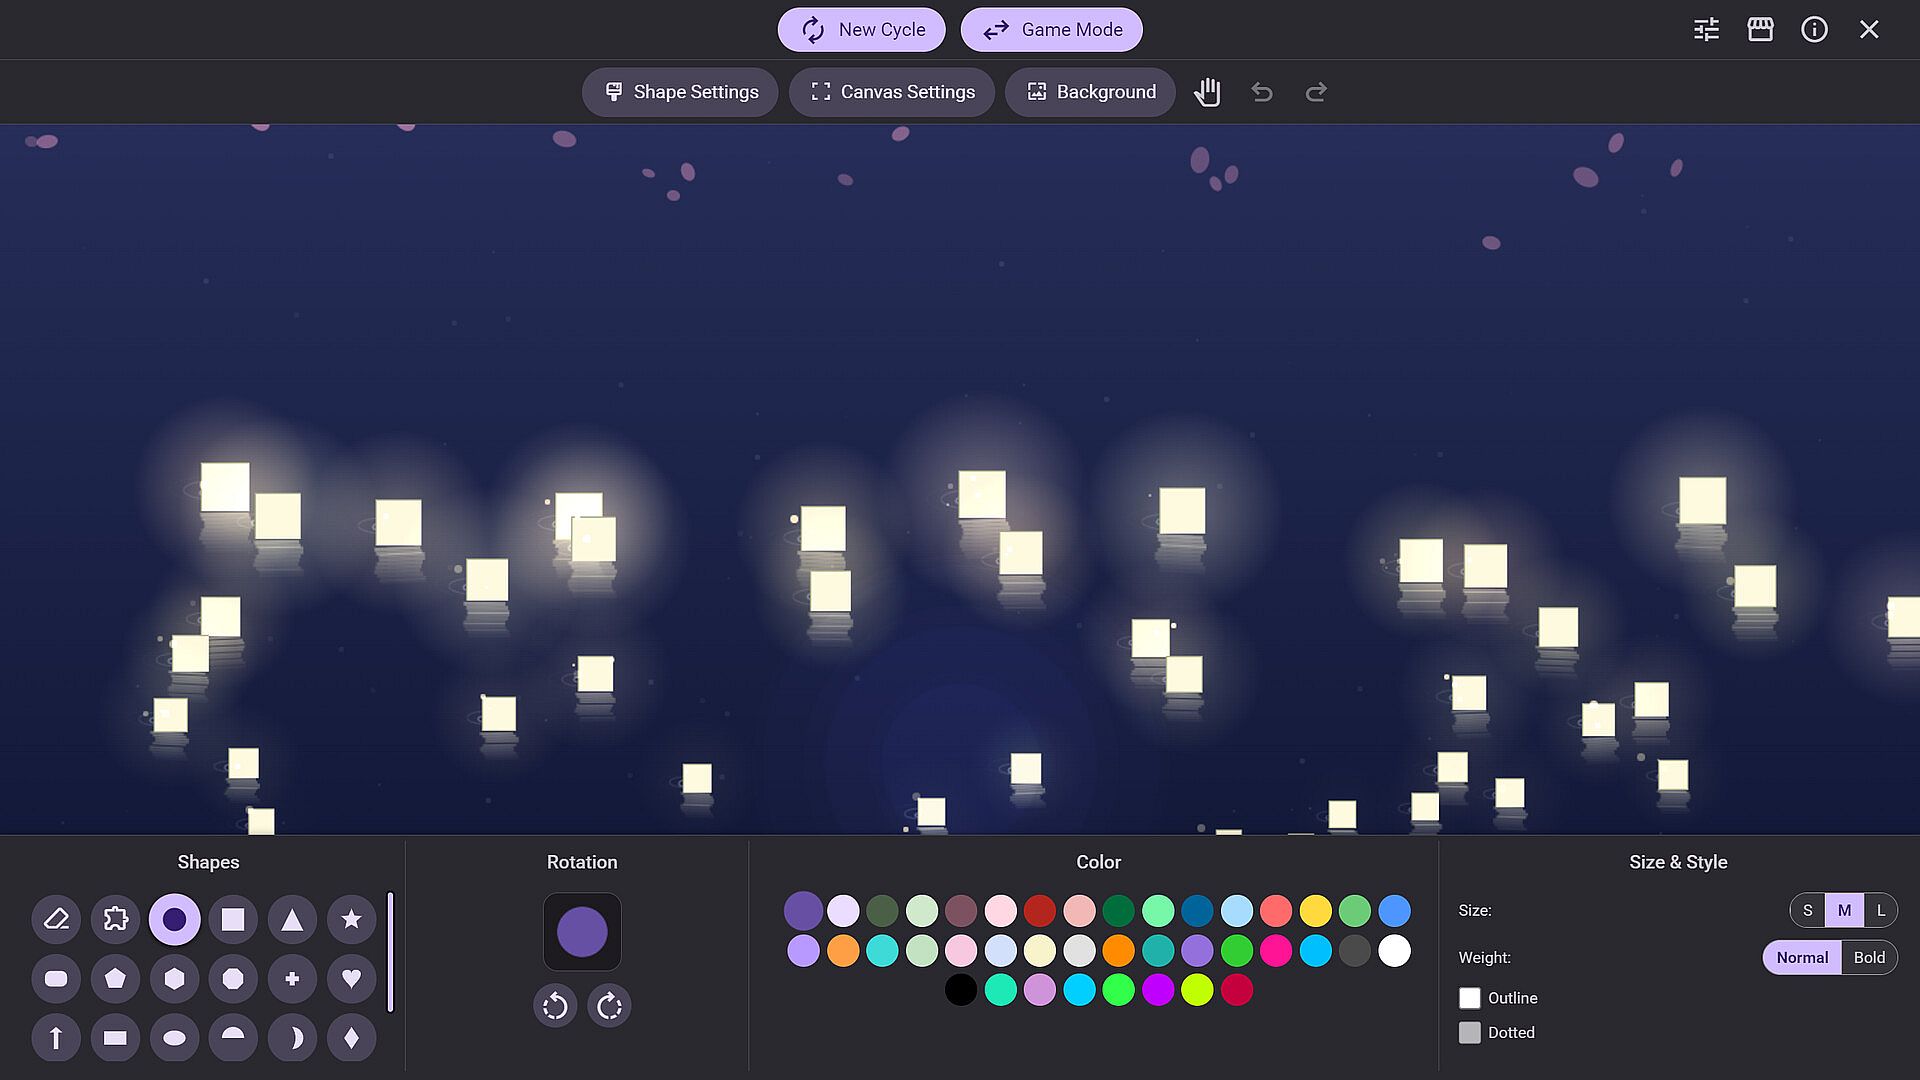Open the Background options
This screenshot has width=1920, height=1080.
point(1090,92)
